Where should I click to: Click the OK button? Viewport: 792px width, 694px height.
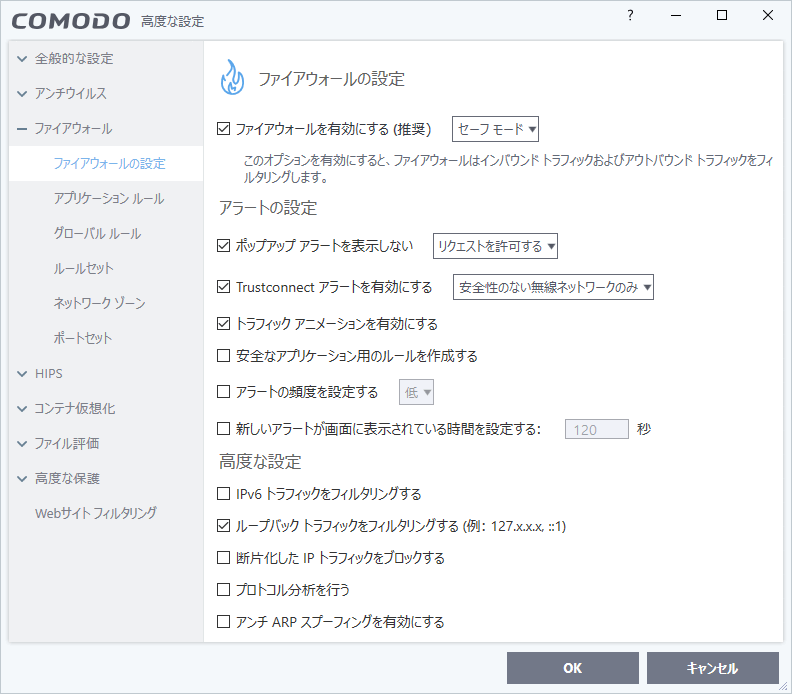click(x=572, y=668)
